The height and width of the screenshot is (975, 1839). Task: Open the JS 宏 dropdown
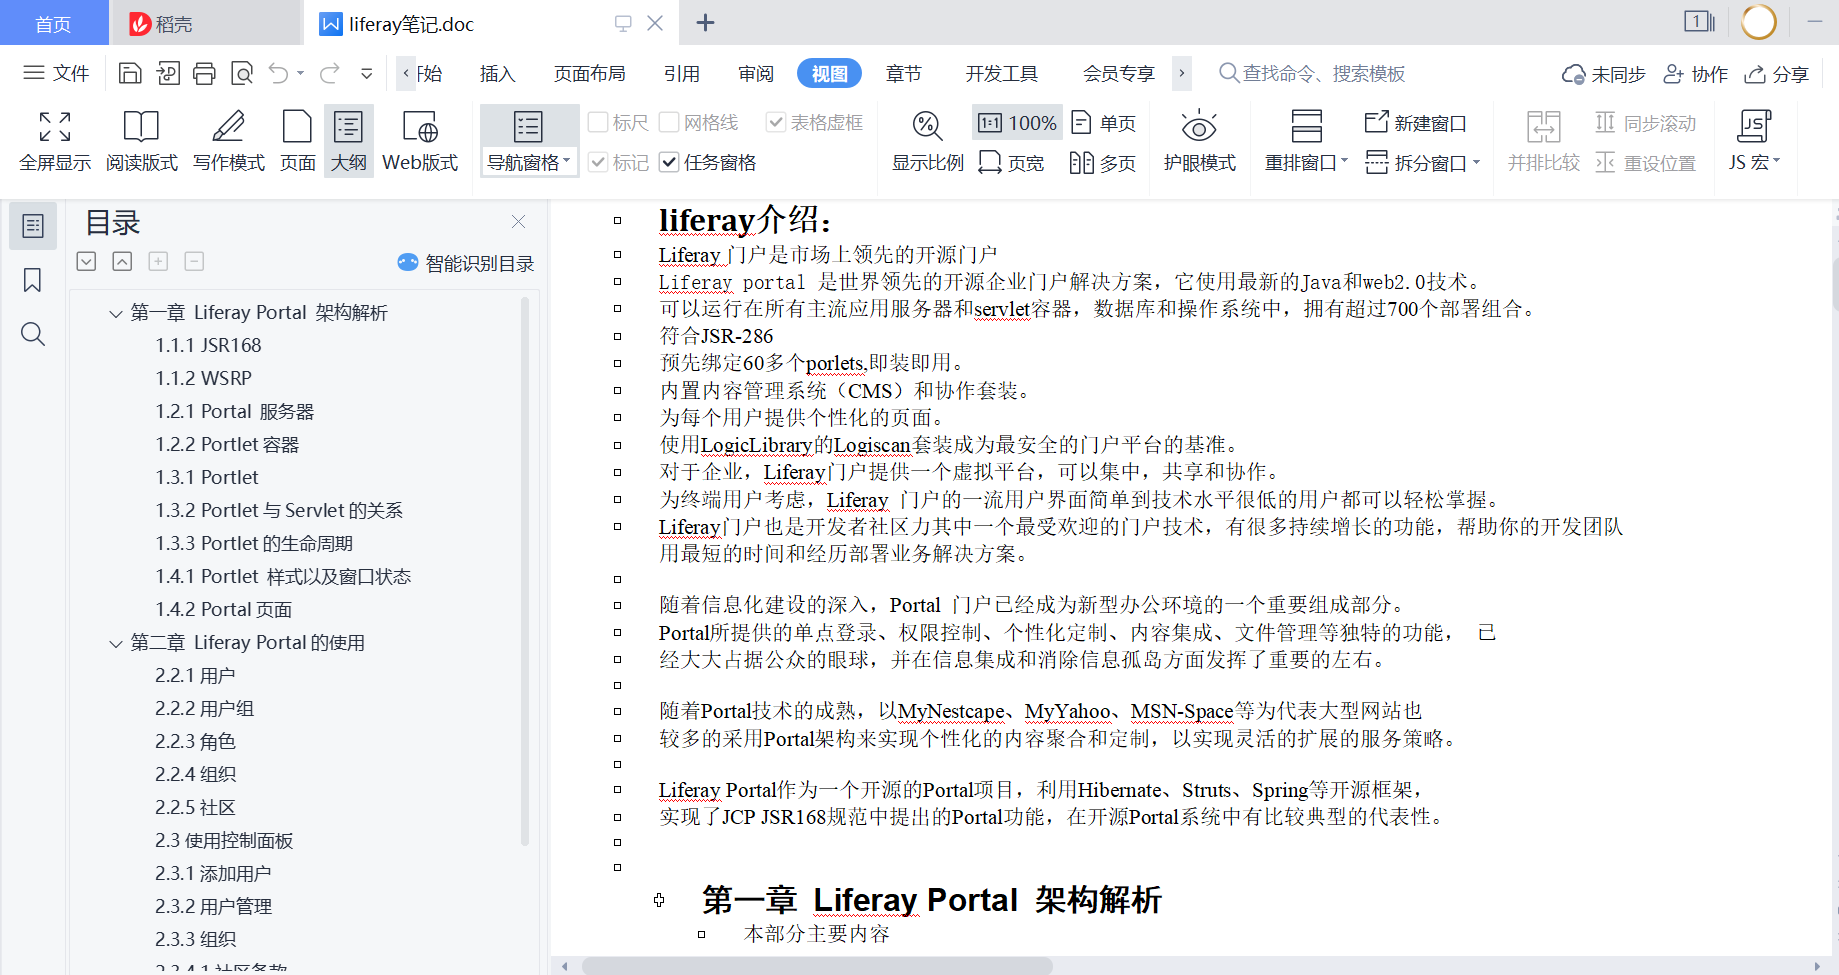(1754, 141)
